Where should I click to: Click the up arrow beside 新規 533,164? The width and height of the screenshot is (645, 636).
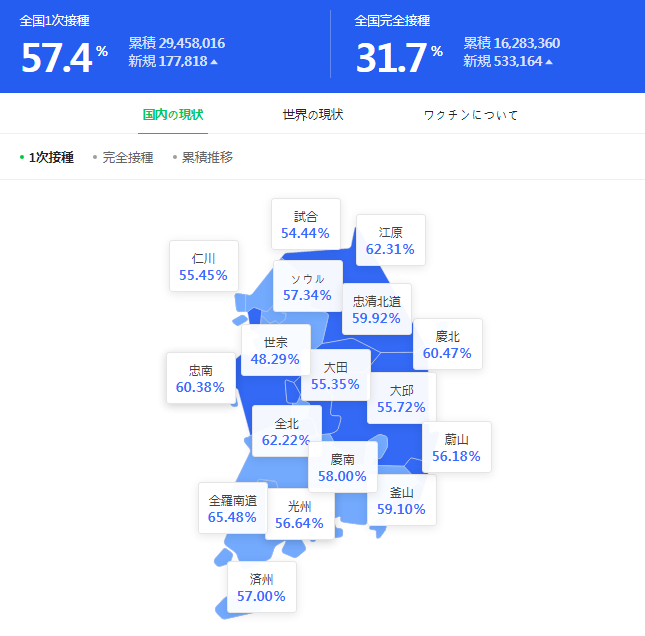549,62
